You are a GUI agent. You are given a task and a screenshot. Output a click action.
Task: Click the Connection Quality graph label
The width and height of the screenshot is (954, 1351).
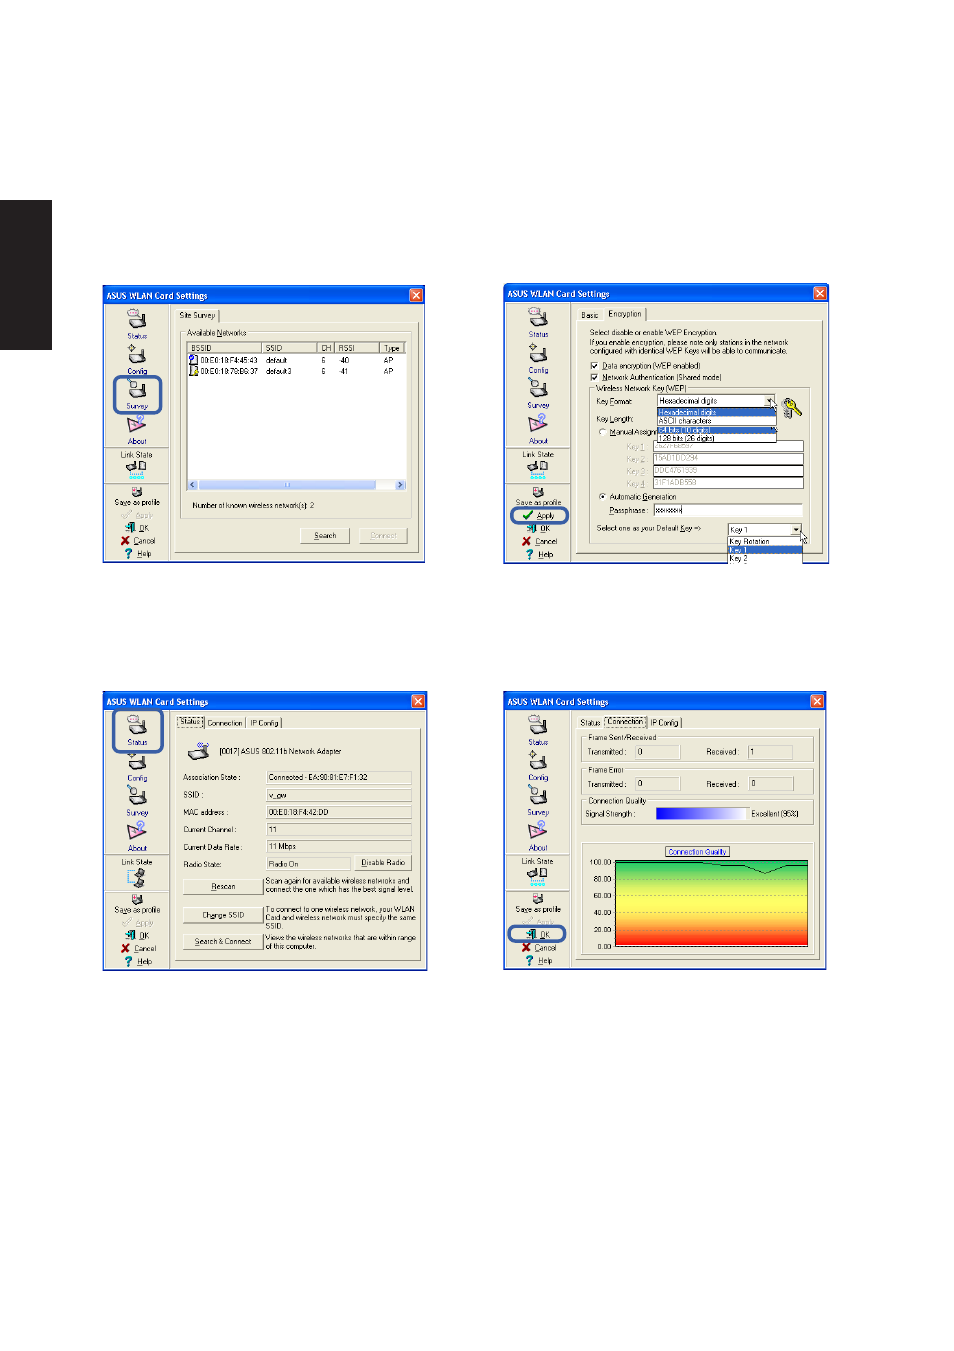[x=697, y=852]
